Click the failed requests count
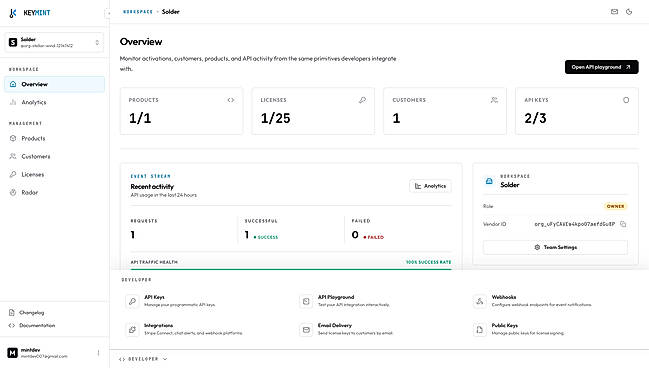The width and height of the screenshot is (649, 368). [355, 235]
